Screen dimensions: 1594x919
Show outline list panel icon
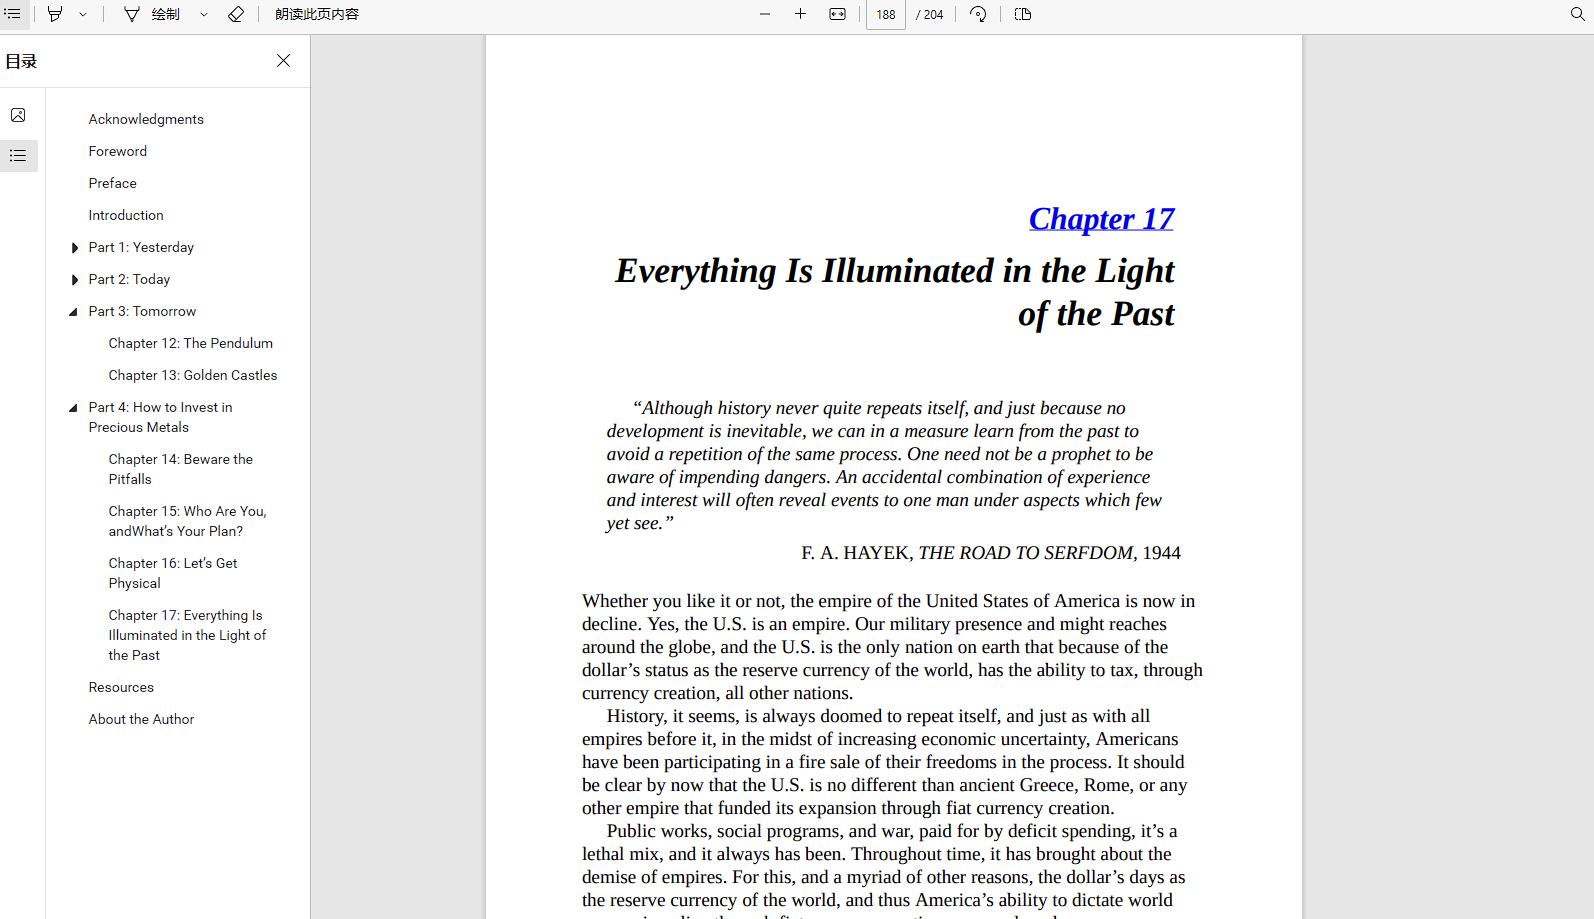[18, 156]
